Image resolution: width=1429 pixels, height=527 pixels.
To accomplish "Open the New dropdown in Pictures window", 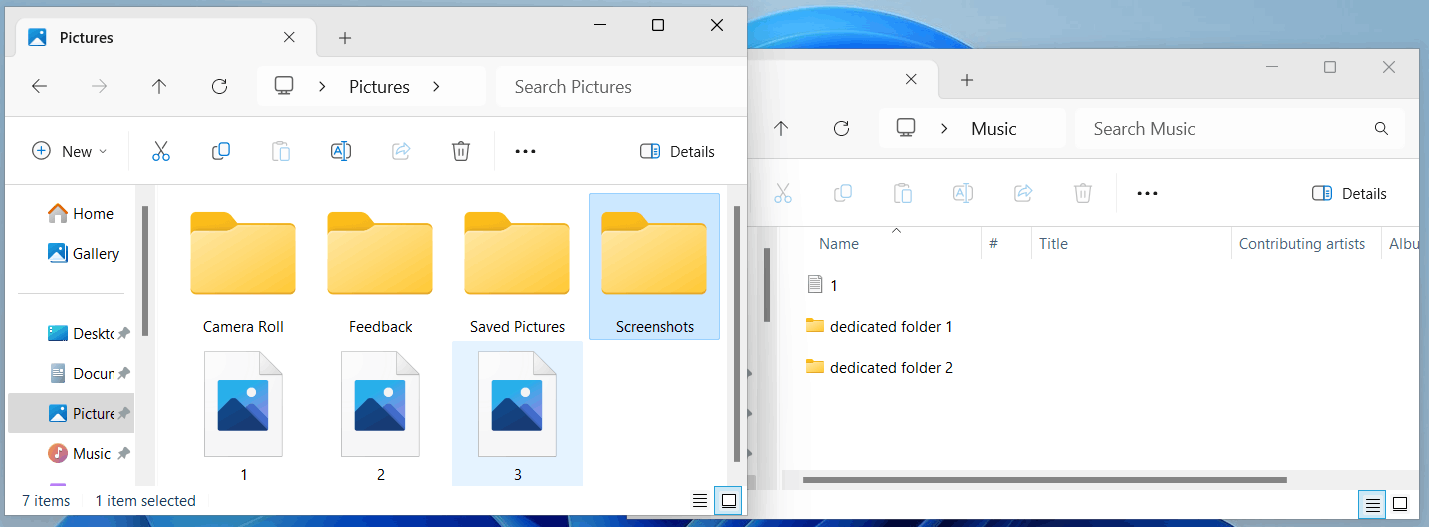I will point(70,152).
